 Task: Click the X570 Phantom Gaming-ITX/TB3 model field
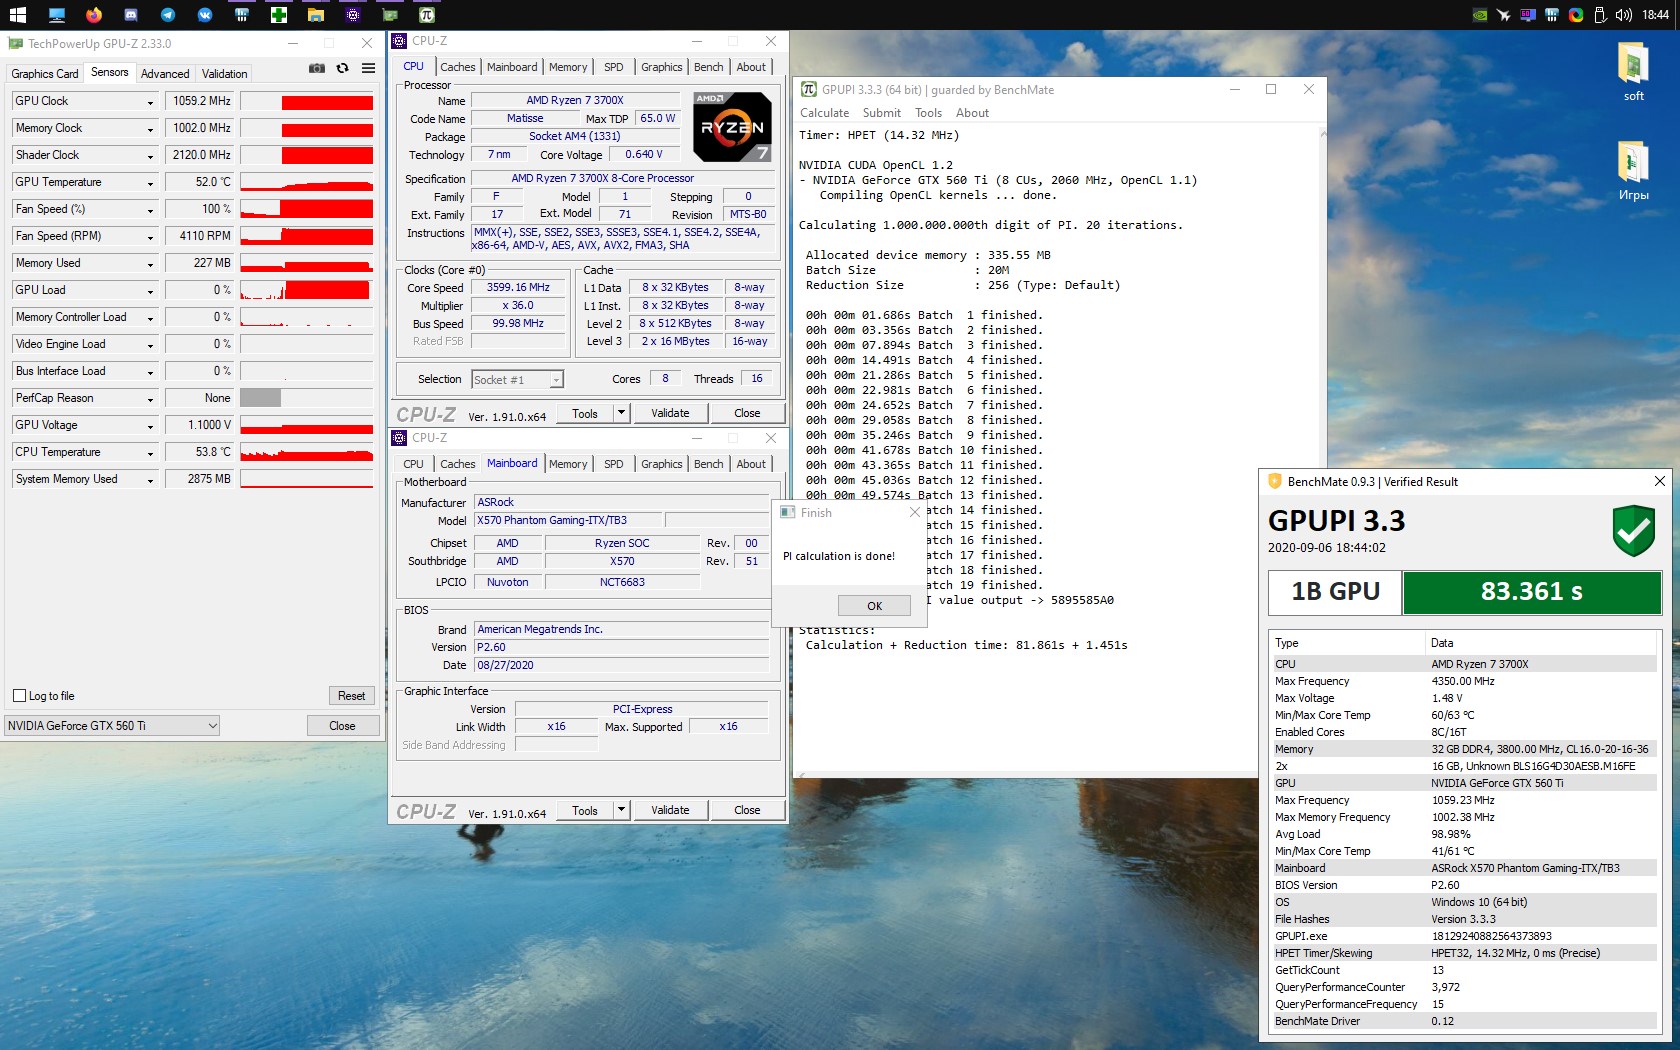[x=567, y=520]
